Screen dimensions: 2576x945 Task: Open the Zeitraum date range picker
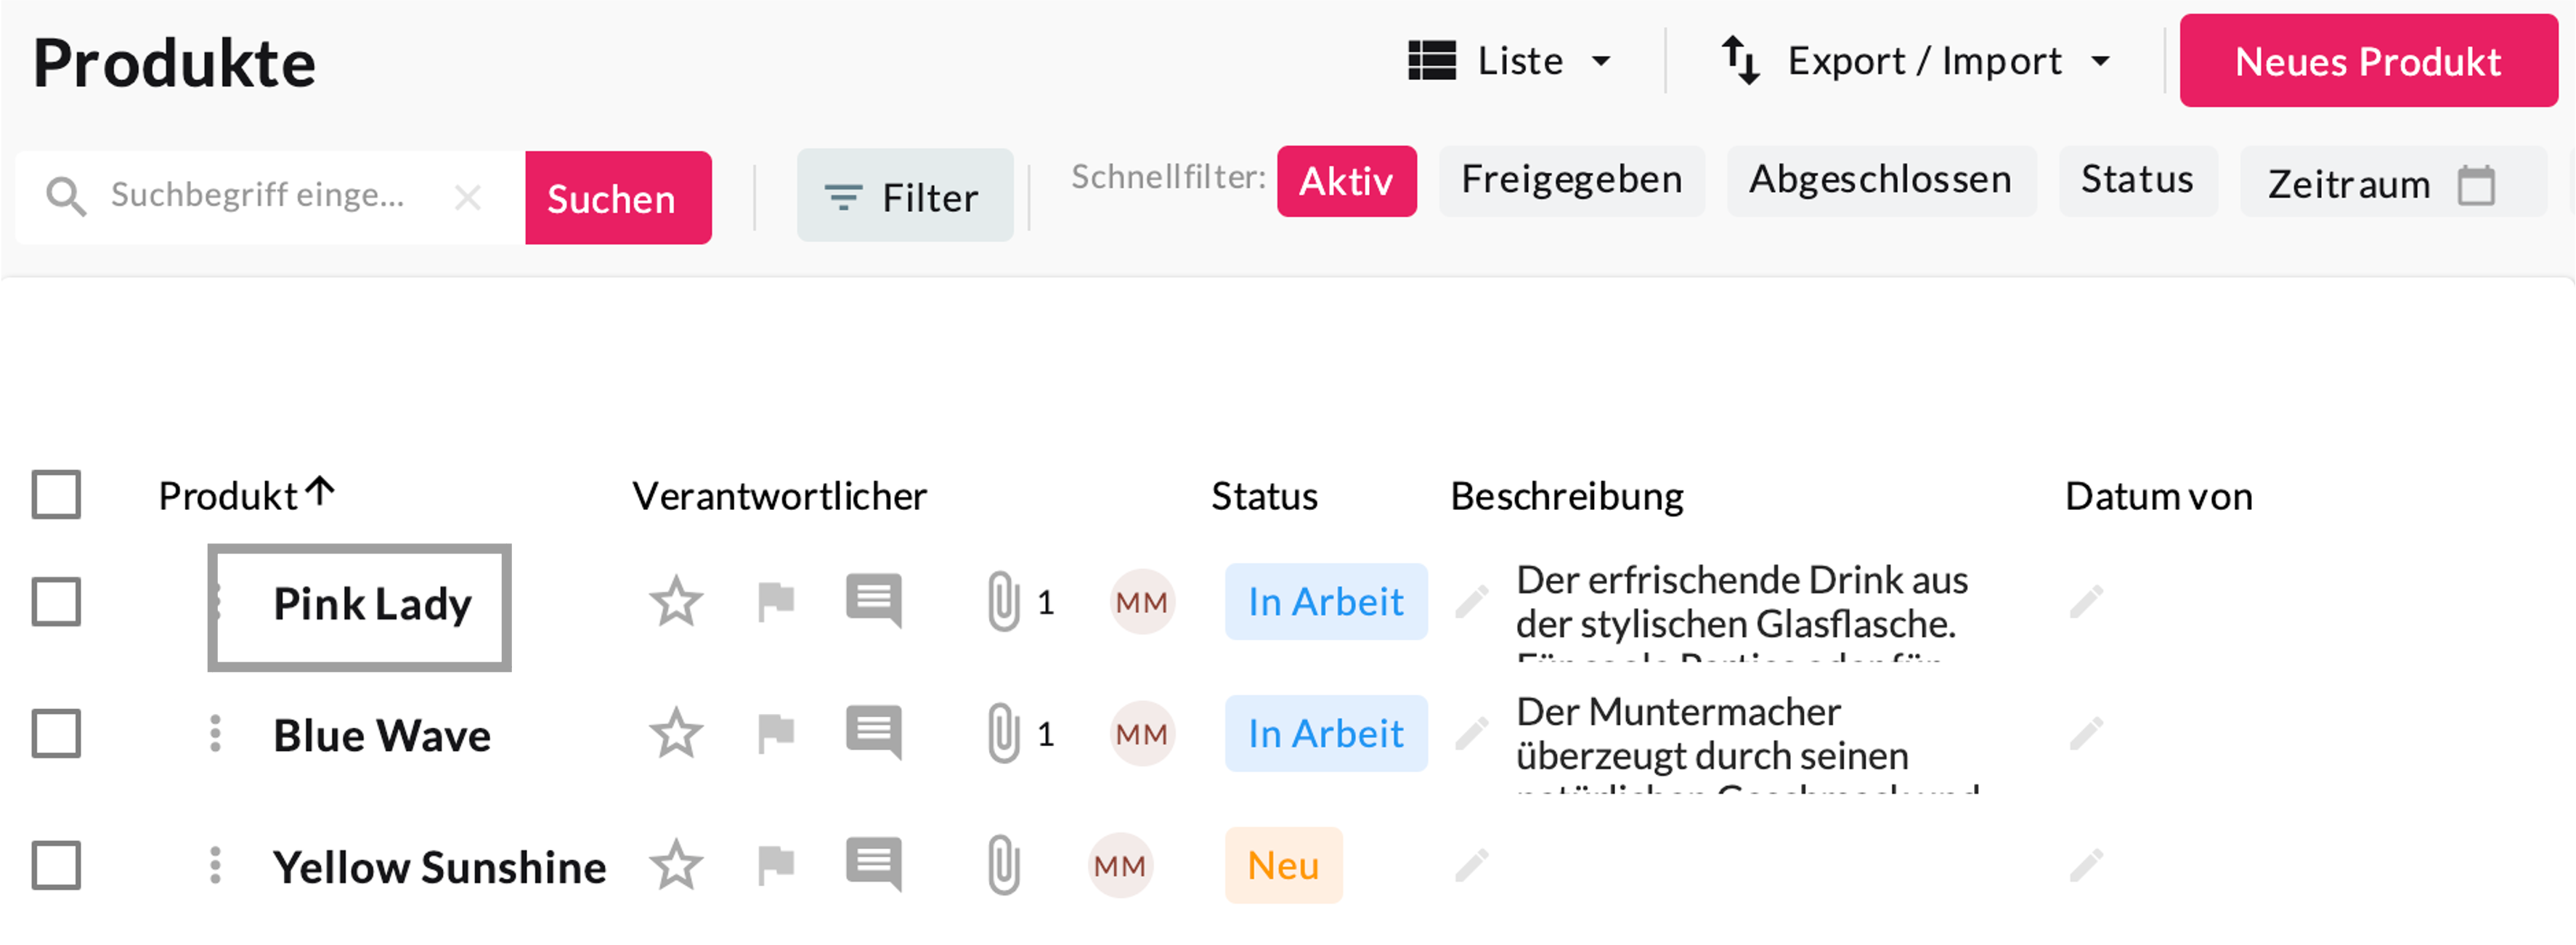point(2380,184)
